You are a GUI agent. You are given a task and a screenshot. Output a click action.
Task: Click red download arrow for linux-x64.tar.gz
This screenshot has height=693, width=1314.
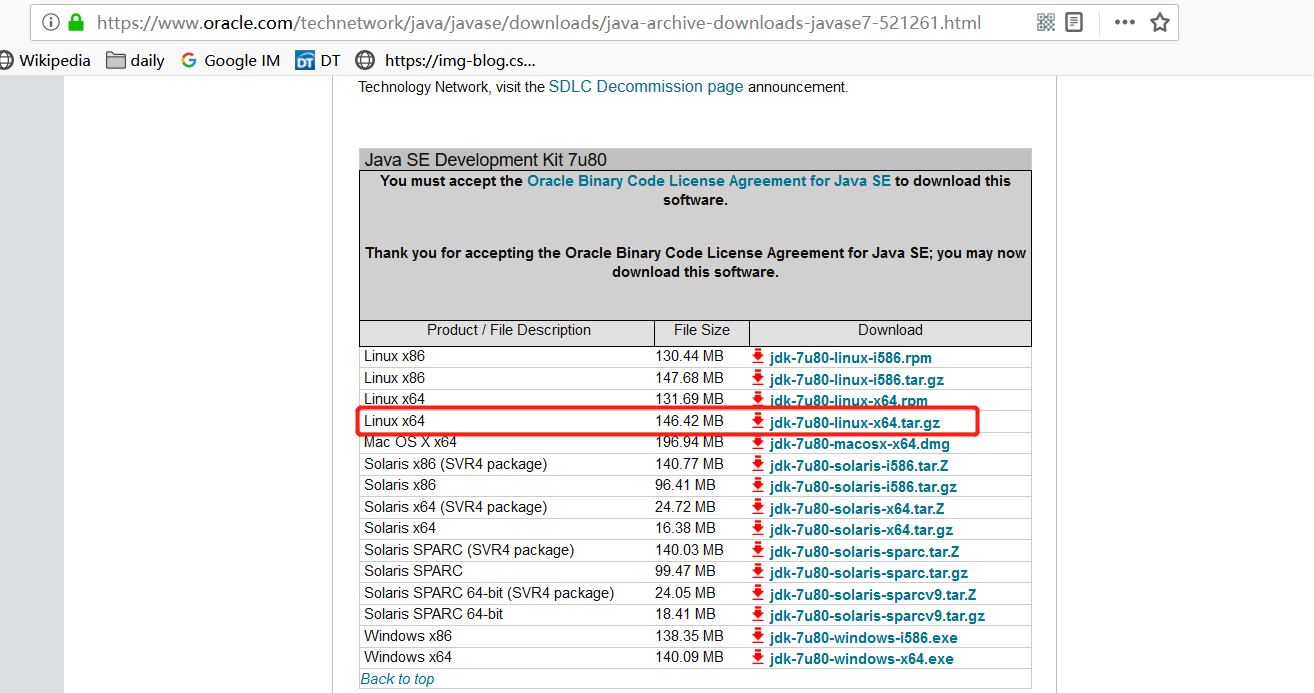click(758, 421)
